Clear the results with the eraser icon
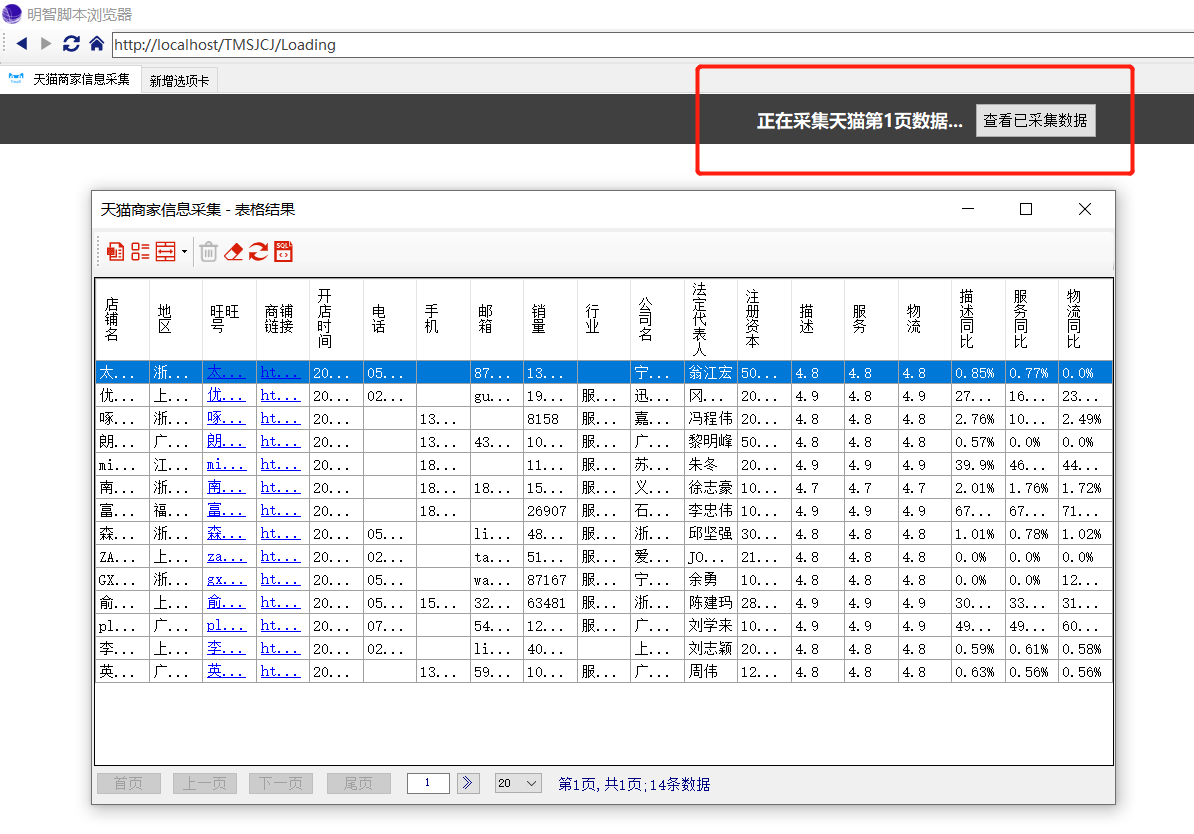Screen dimensions: 1194x834 tap(234, 251)
